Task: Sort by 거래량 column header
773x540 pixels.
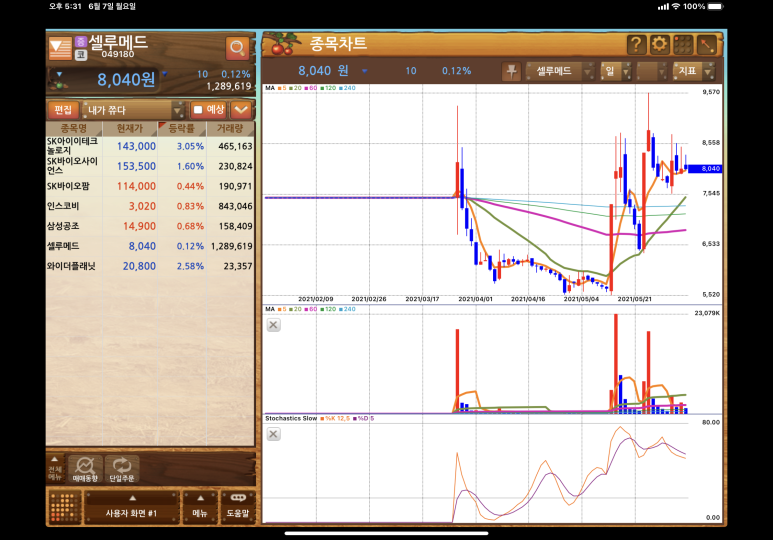Action: click(230, 129)
